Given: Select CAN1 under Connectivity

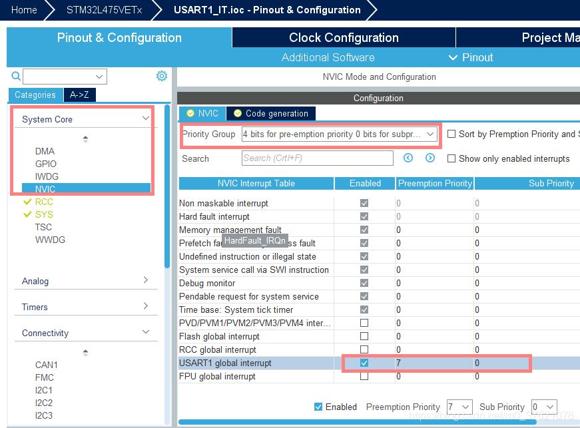Looking at the screenshot, I should (47, 365).
